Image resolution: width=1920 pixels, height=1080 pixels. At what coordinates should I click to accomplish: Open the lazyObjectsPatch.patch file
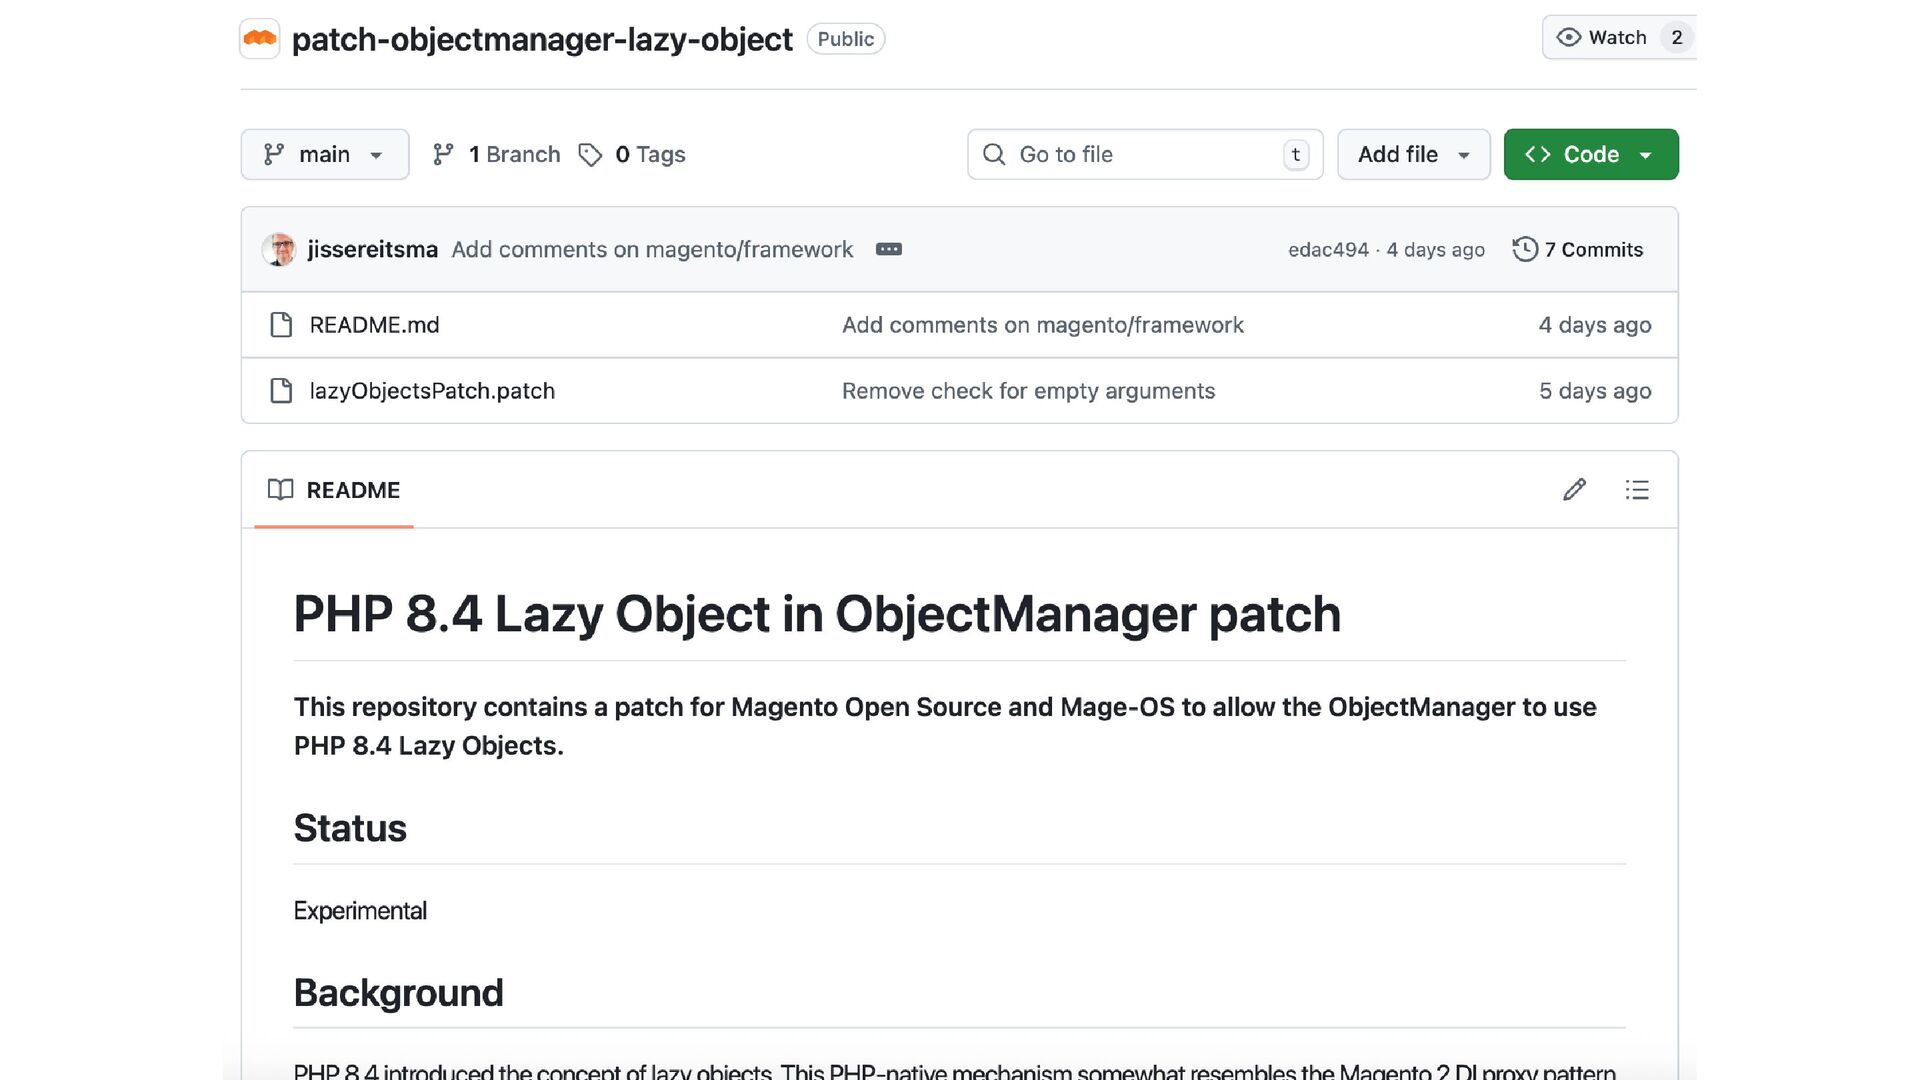click(x=432, y=391)
